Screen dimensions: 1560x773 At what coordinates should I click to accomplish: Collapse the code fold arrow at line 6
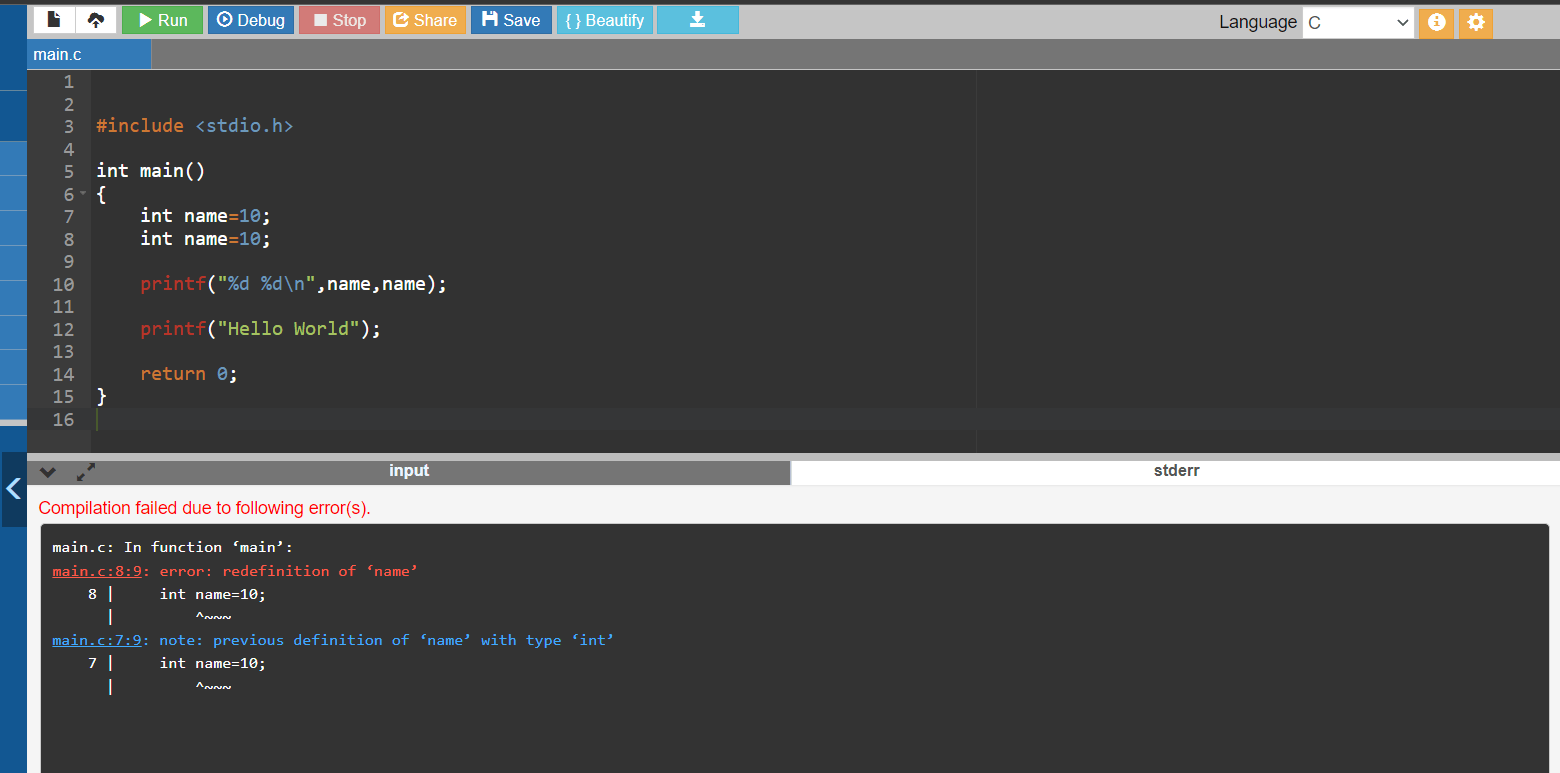[84, 192]
